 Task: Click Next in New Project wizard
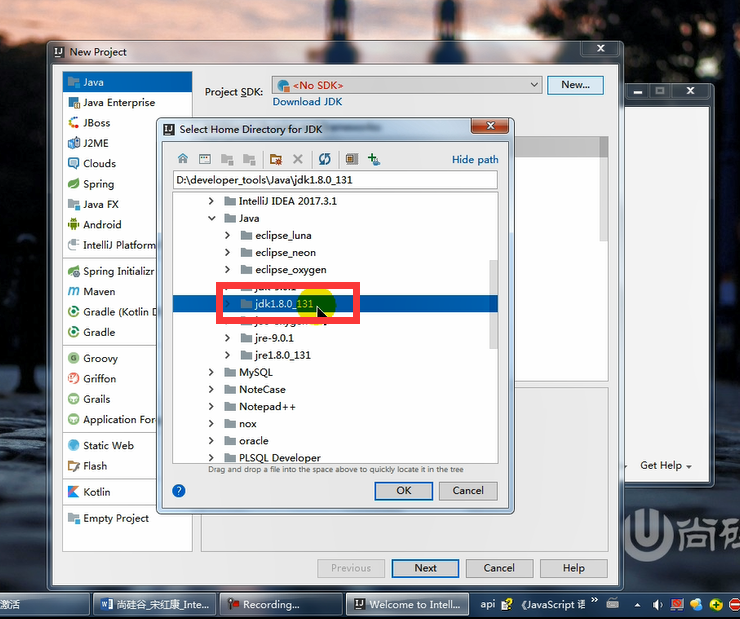pyautogui.click(x=425, y=568)
